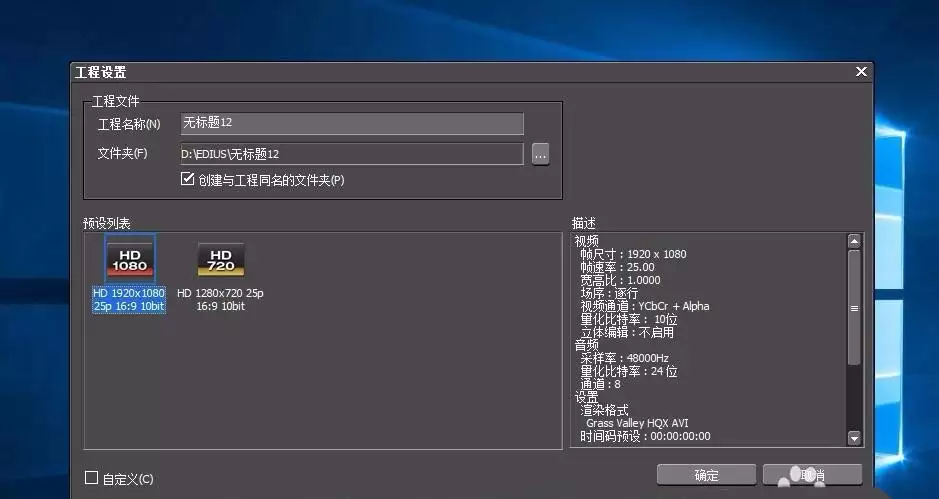Click the description scrollbar up arrow
The image size is (939, 499).
coord(854,241)
